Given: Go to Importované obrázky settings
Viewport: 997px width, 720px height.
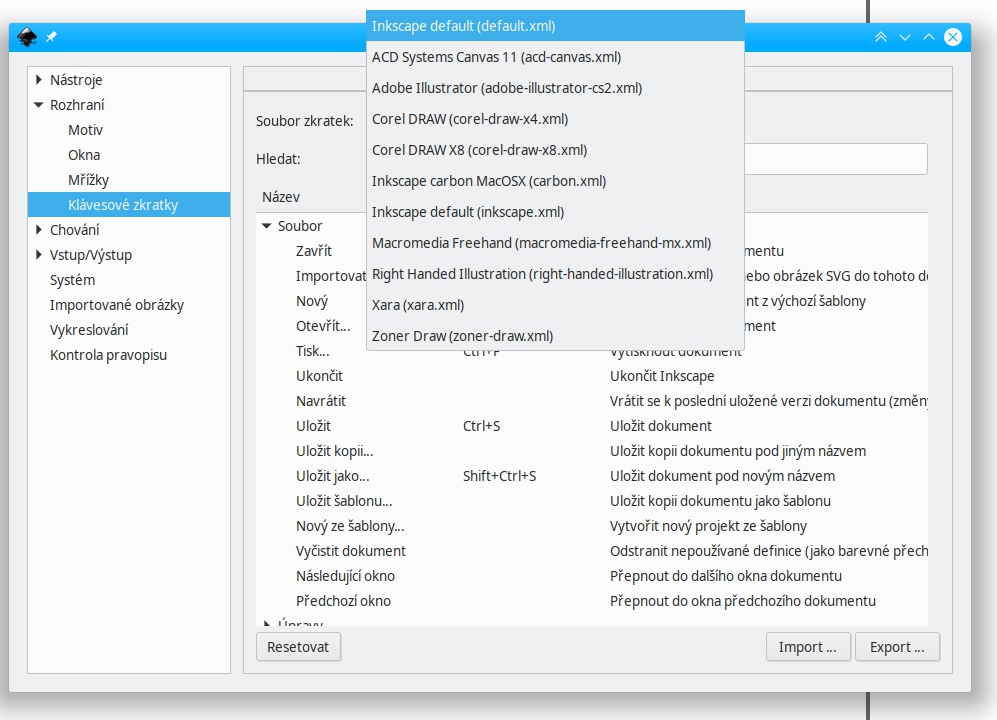Looking at the screenshot, I should tap(117, 305).
